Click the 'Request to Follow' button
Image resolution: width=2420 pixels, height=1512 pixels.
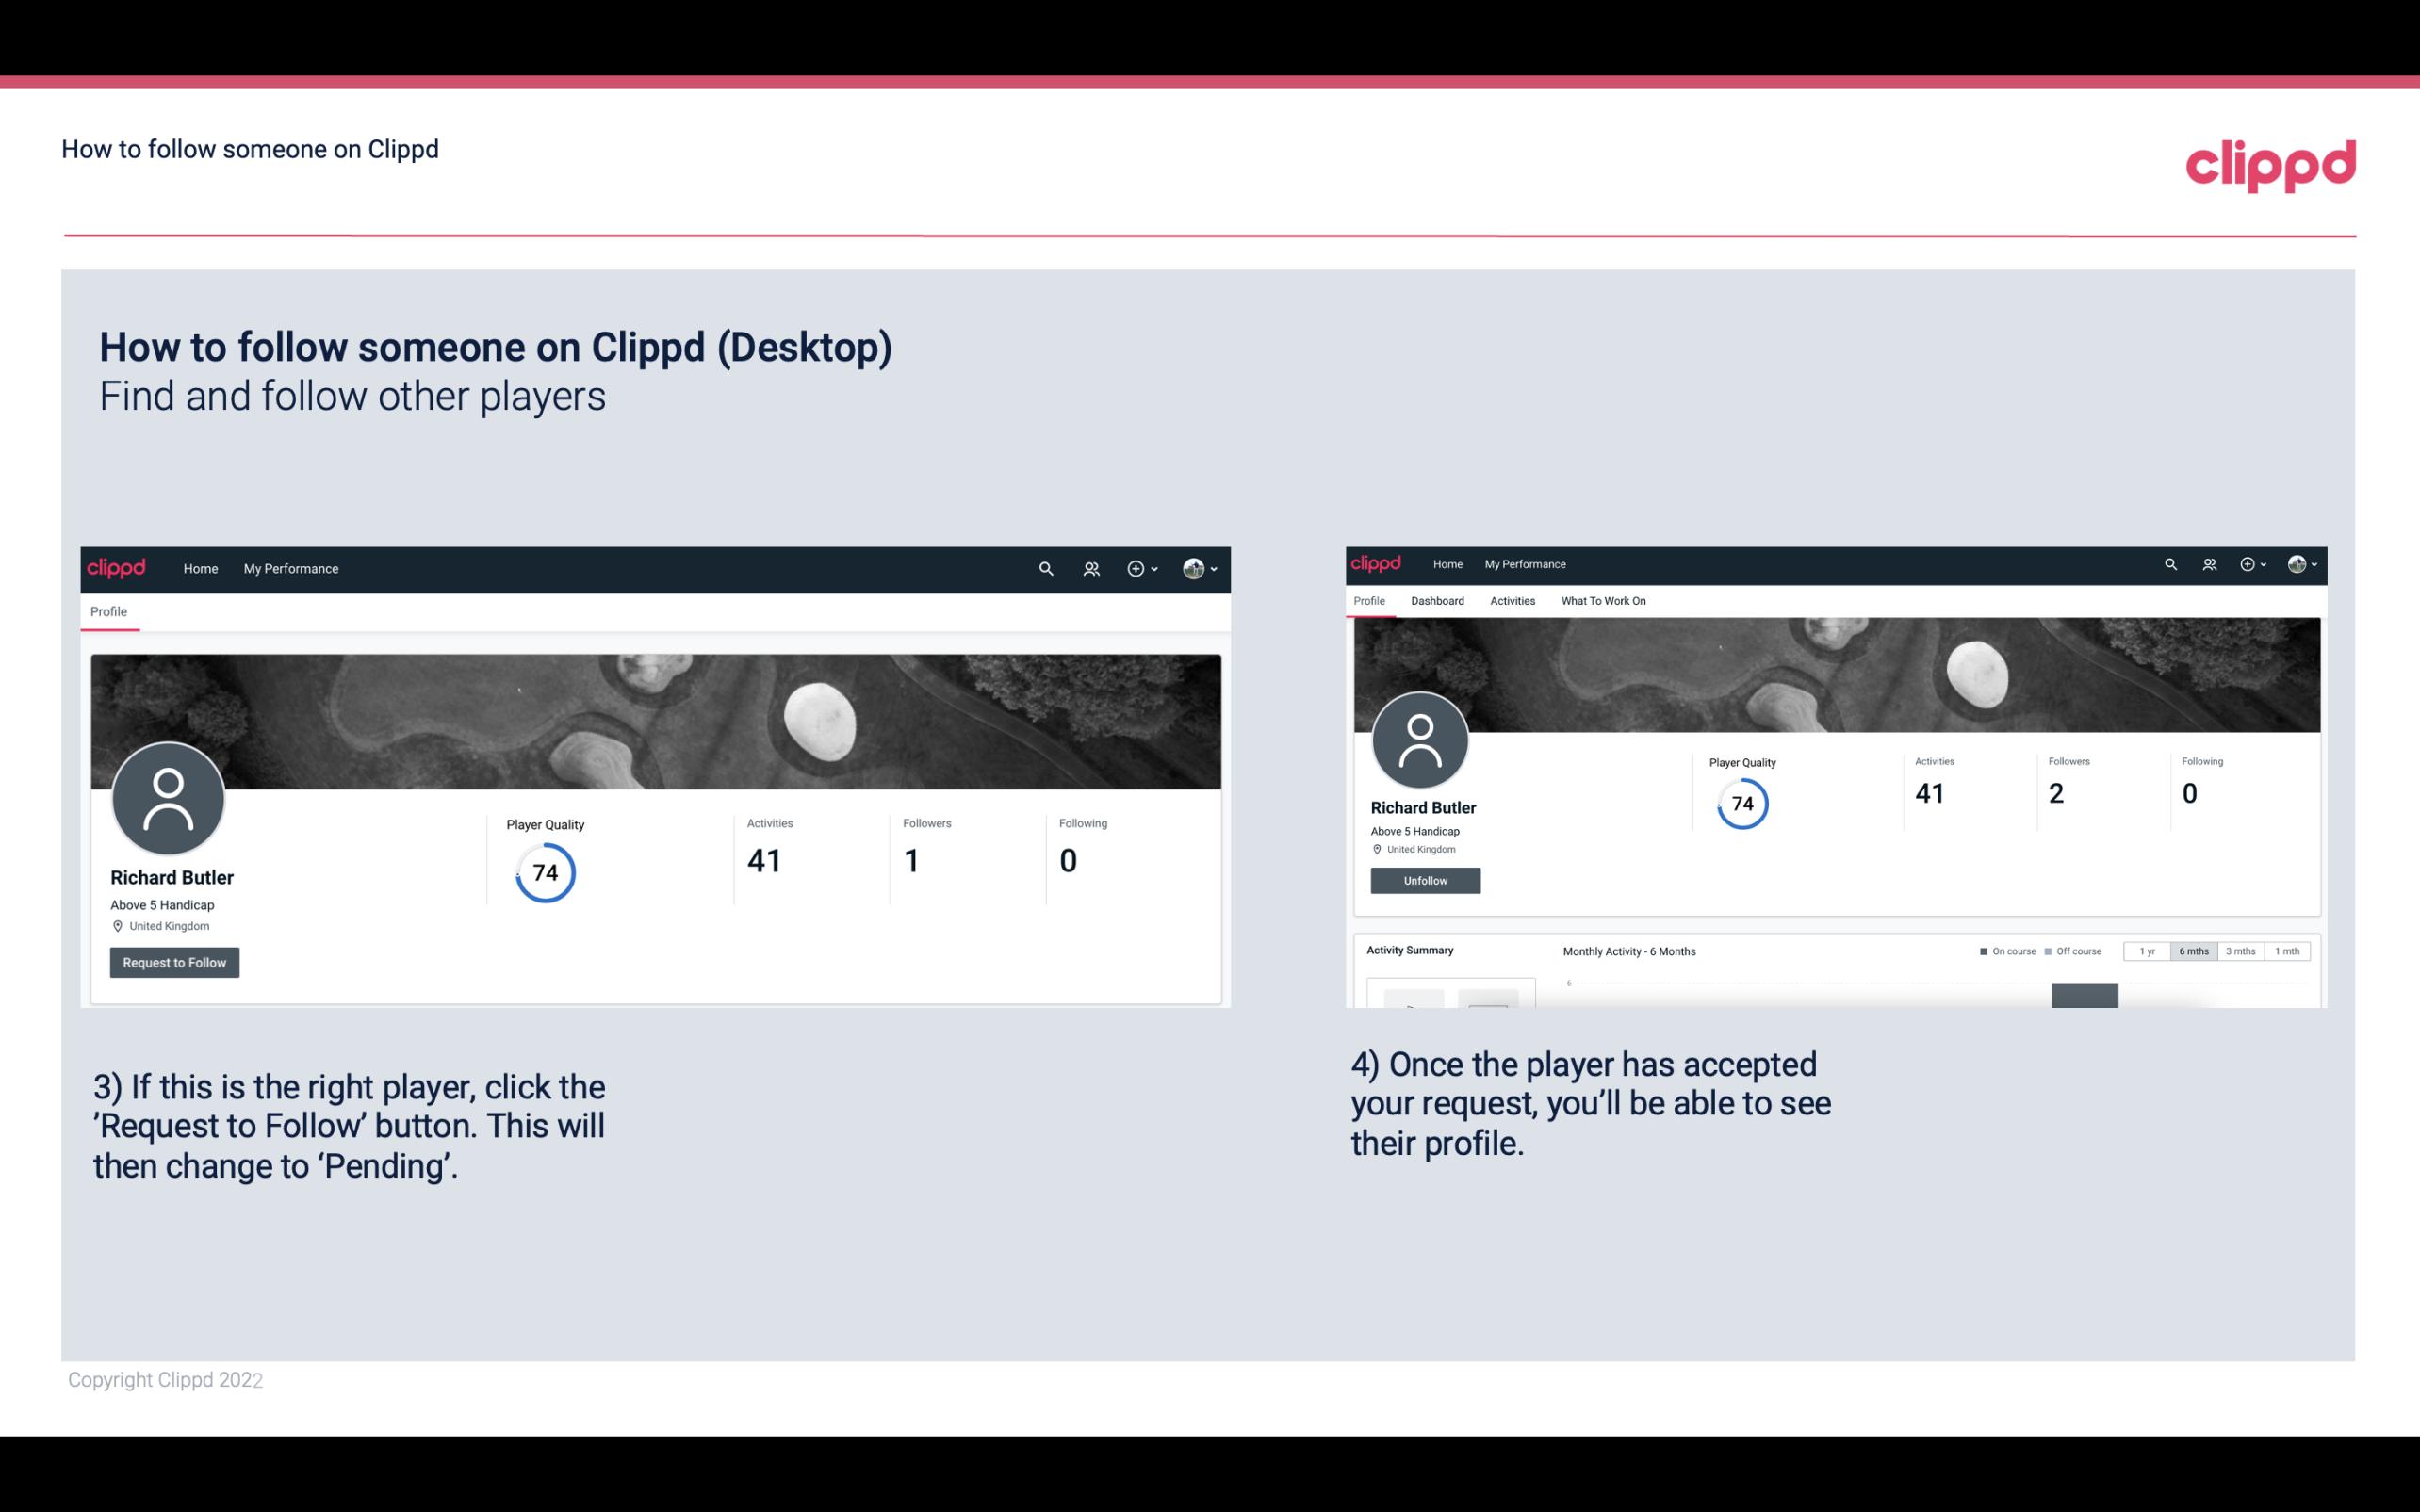[174, 962]
